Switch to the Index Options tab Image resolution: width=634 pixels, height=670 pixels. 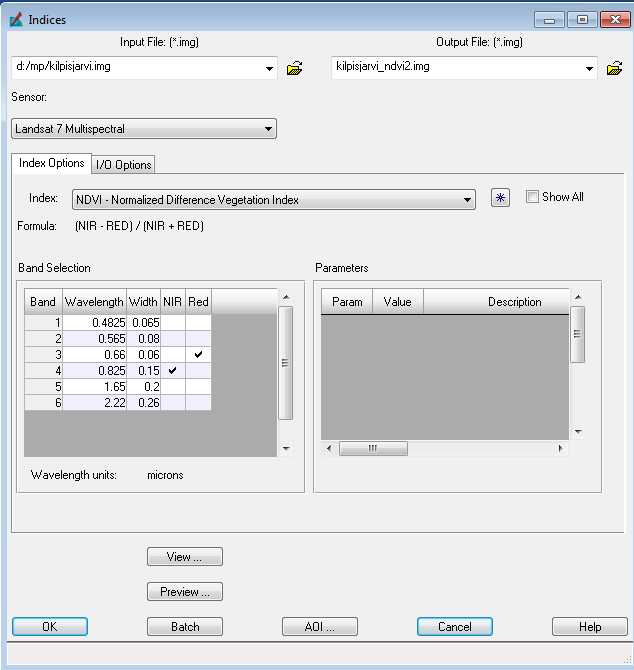pyautogui.click(x=51, y=163)
